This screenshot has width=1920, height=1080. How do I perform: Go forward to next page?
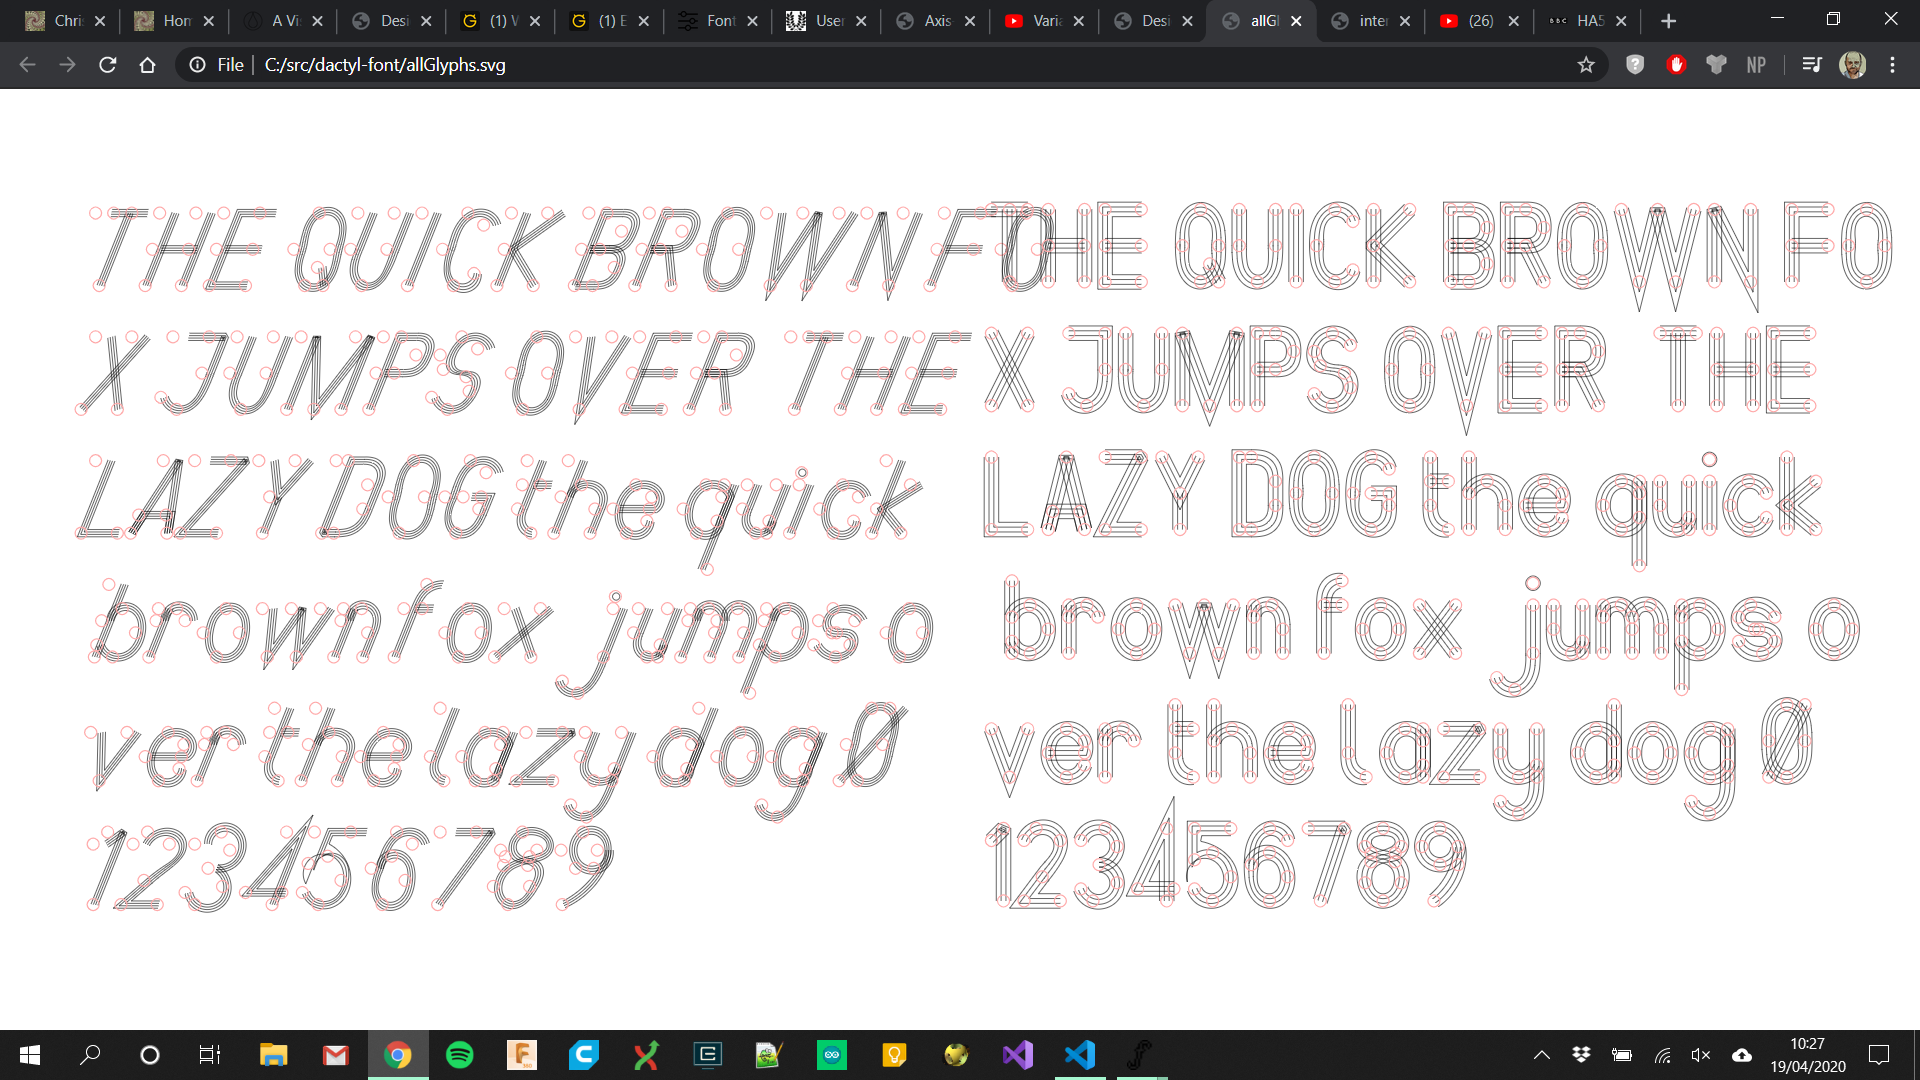(x=67, y=65)
